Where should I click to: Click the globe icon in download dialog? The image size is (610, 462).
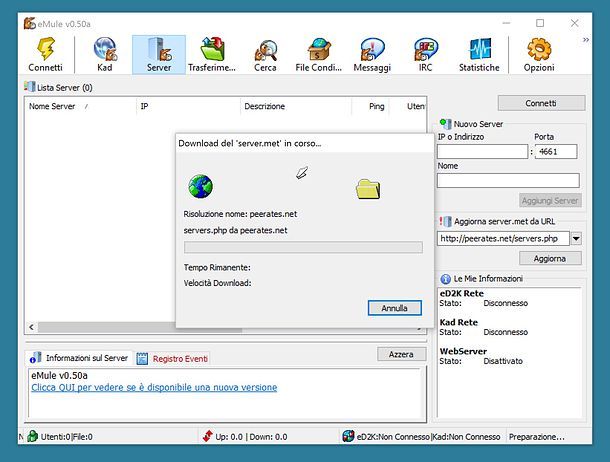pos(200,186)
